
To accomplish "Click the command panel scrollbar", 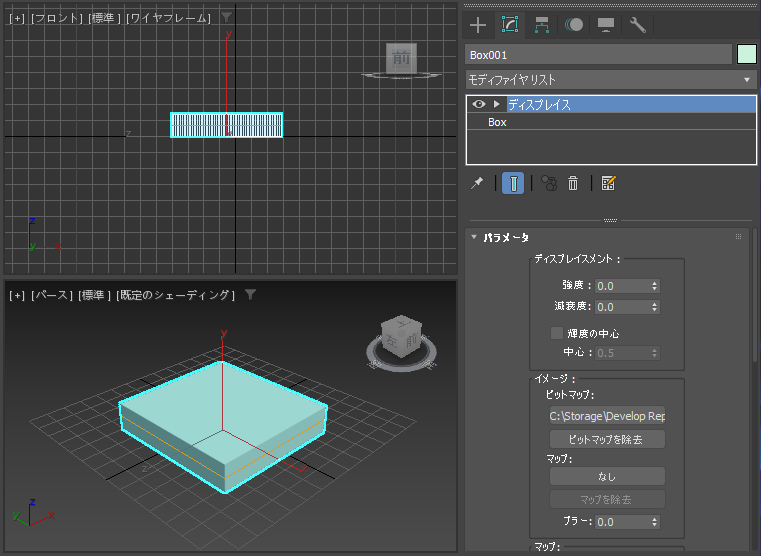I will pos(755,295).
